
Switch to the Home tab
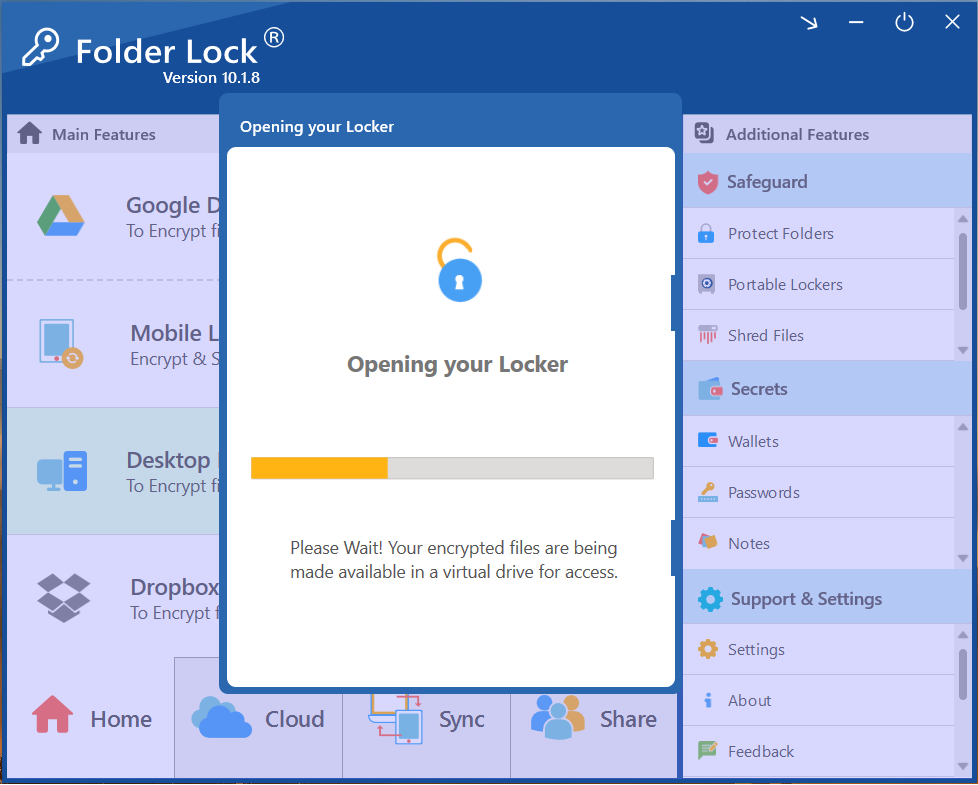[x=90, y=718]
